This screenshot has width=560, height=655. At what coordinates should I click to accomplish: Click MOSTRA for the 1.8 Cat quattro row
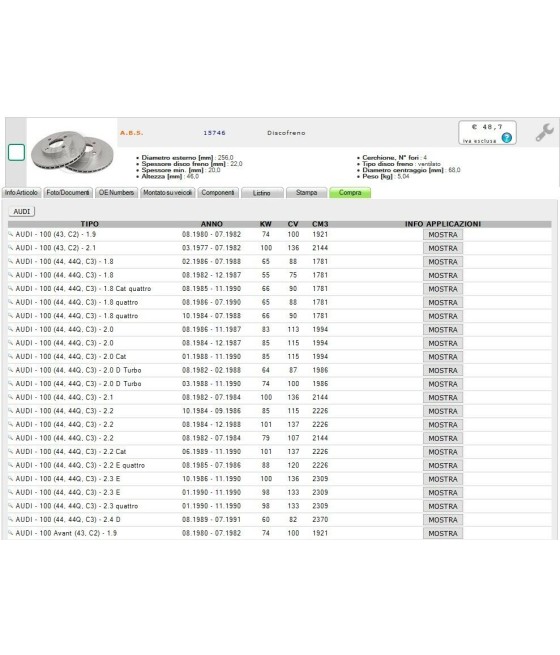[x=443, y=289]
